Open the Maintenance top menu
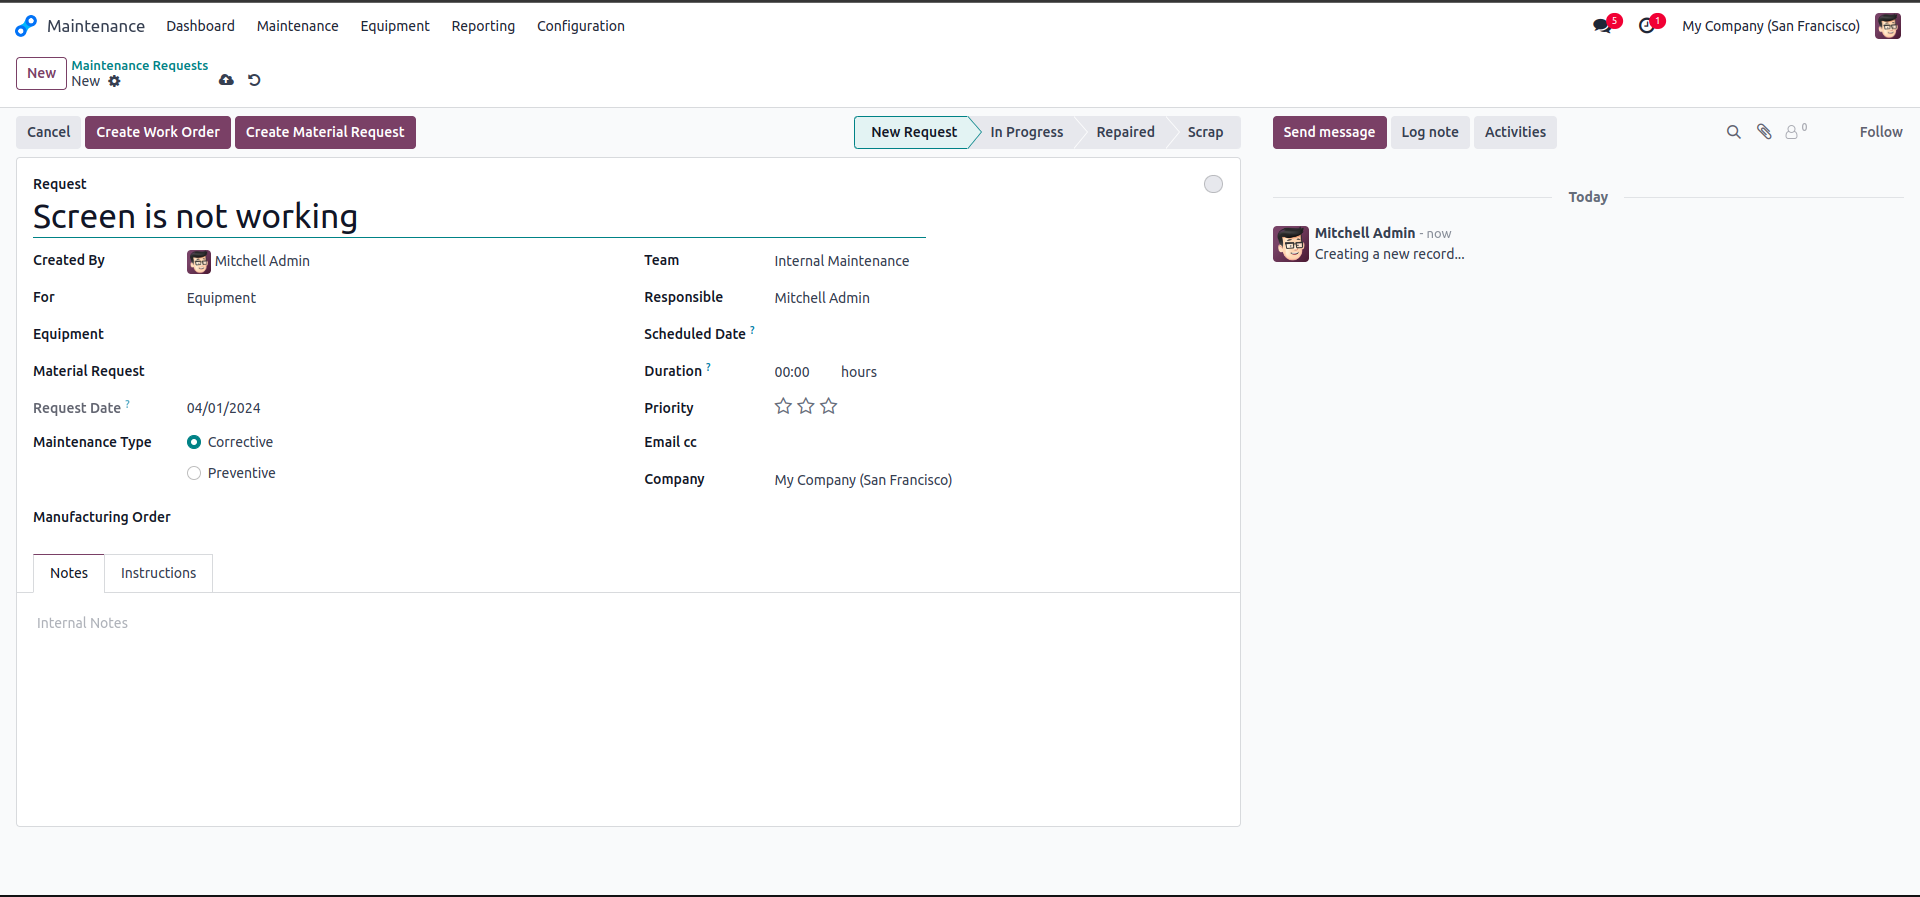The height and width of the screenshot is (897, 1920). [x=297, y=26]
